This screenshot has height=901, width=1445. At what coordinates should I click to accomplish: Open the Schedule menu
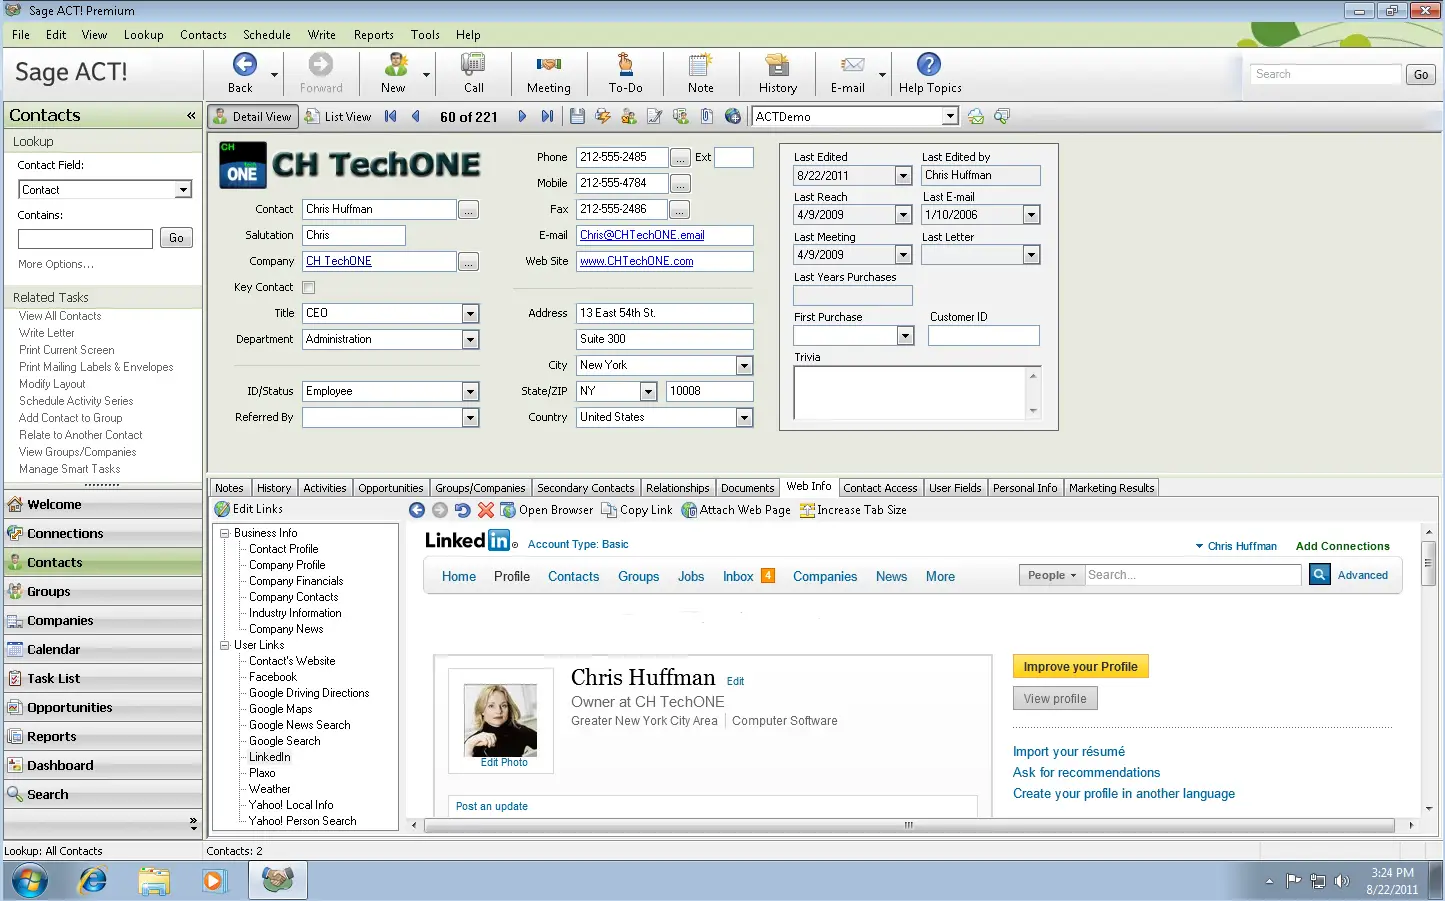pyautogui.click(x=267, y=35)
